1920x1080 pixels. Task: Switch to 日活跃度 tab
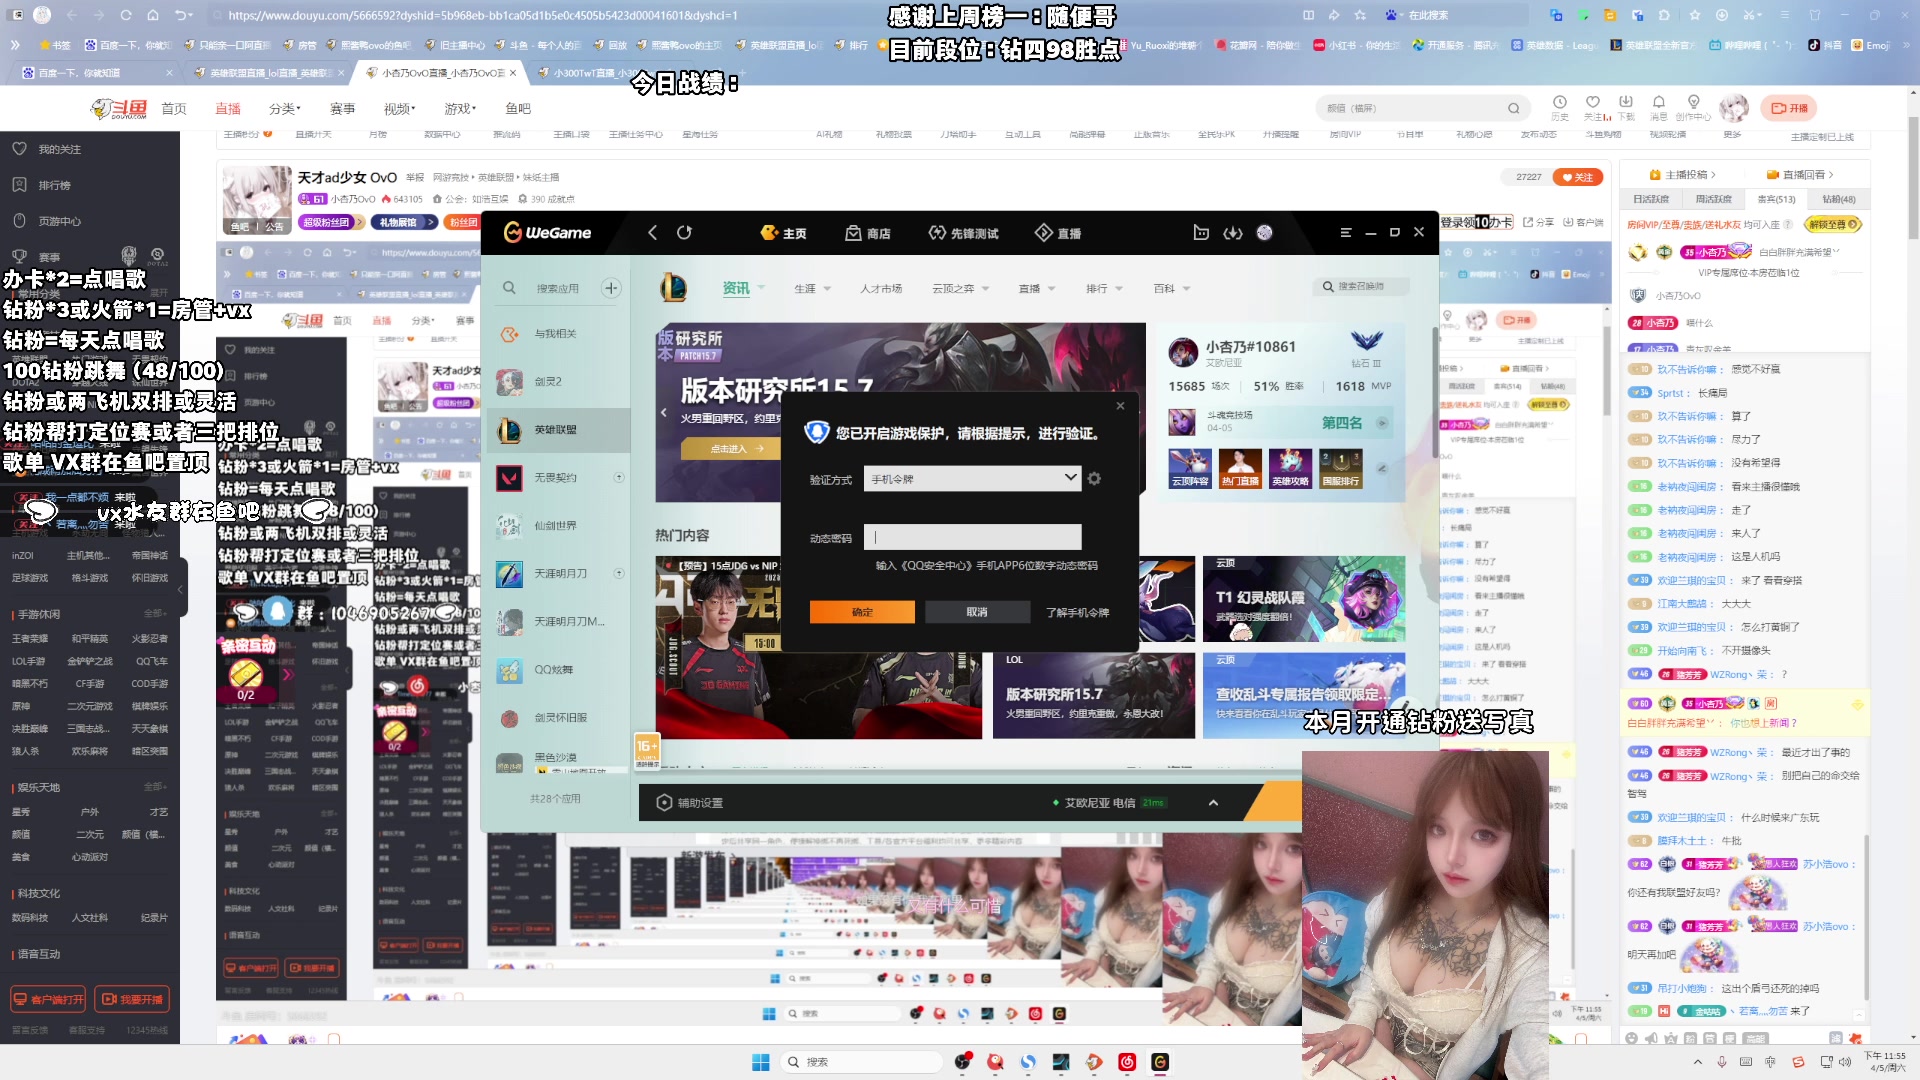(1651, 199)
